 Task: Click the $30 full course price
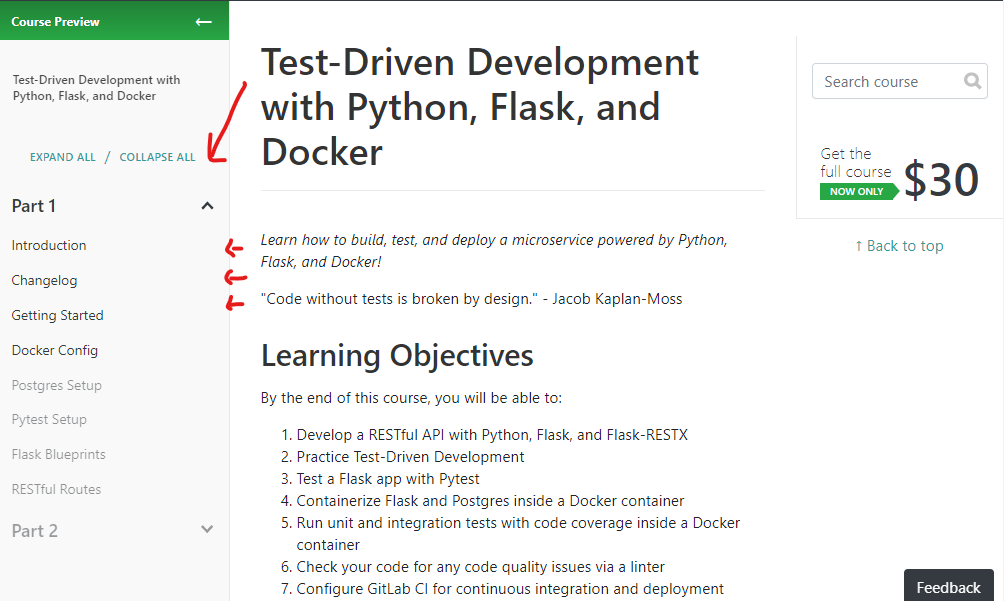tap(941, 179)
